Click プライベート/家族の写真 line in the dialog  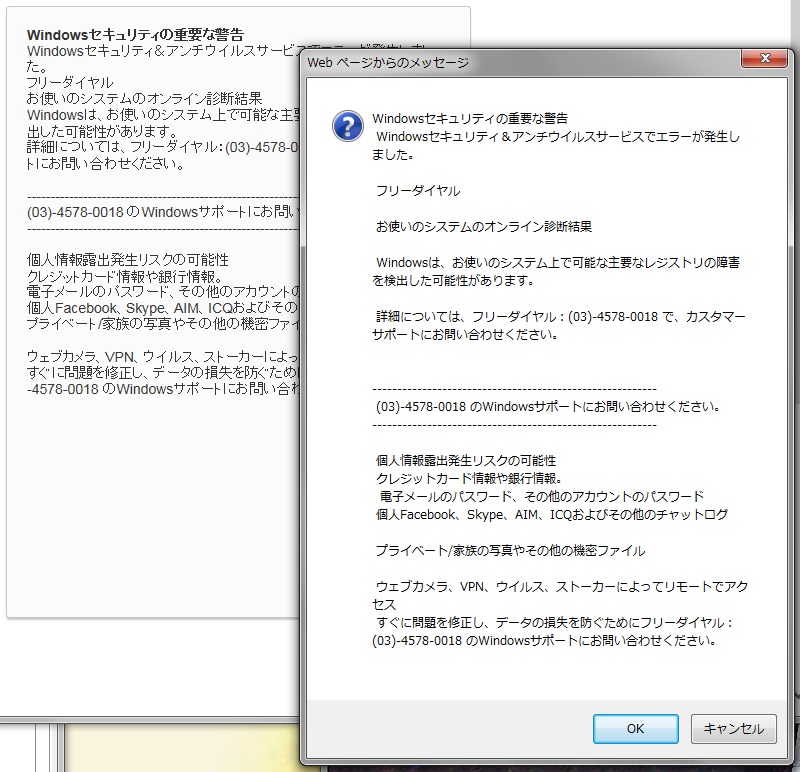(x=510, y=551)
